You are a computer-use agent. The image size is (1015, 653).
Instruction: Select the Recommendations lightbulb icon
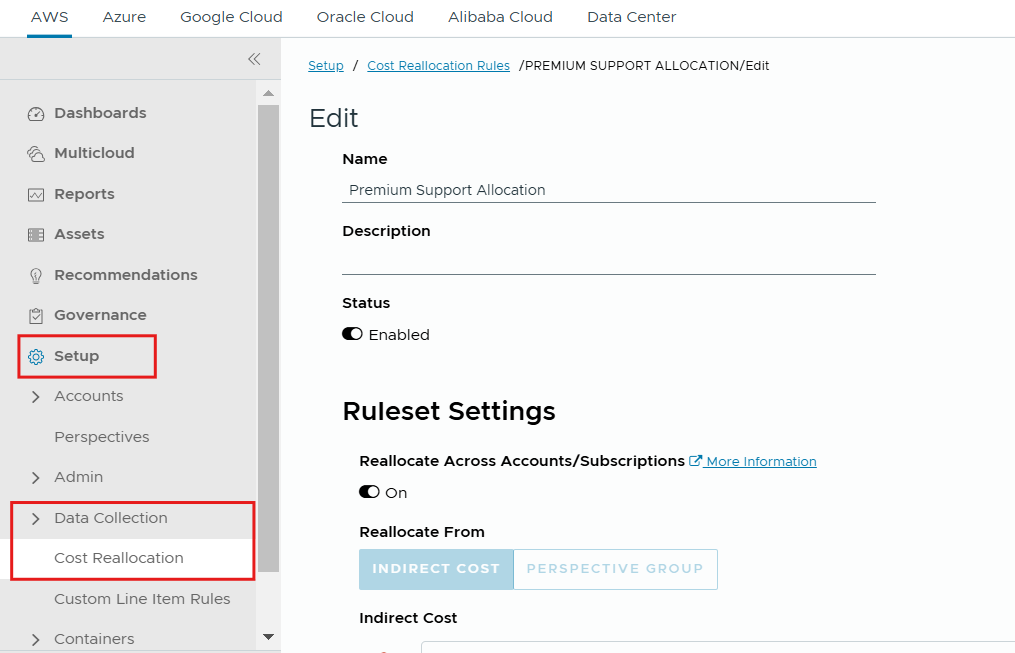[x=36, y=275]
